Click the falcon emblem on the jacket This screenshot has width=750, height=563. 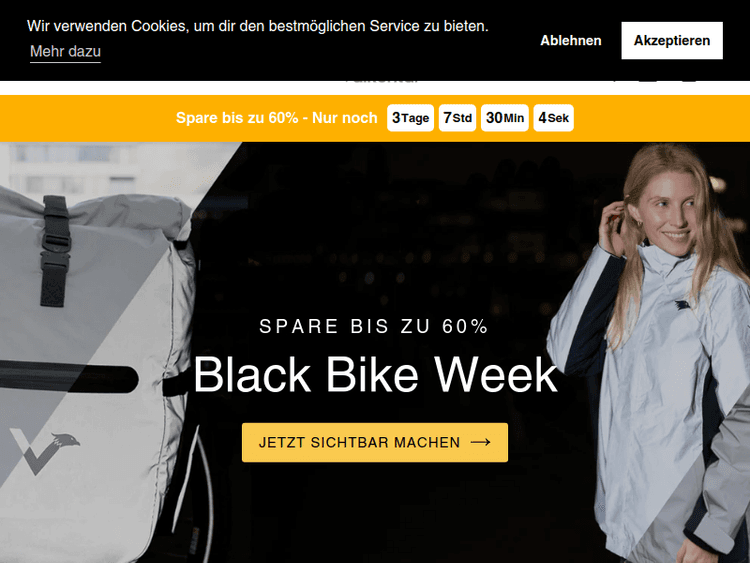(684, 305)
